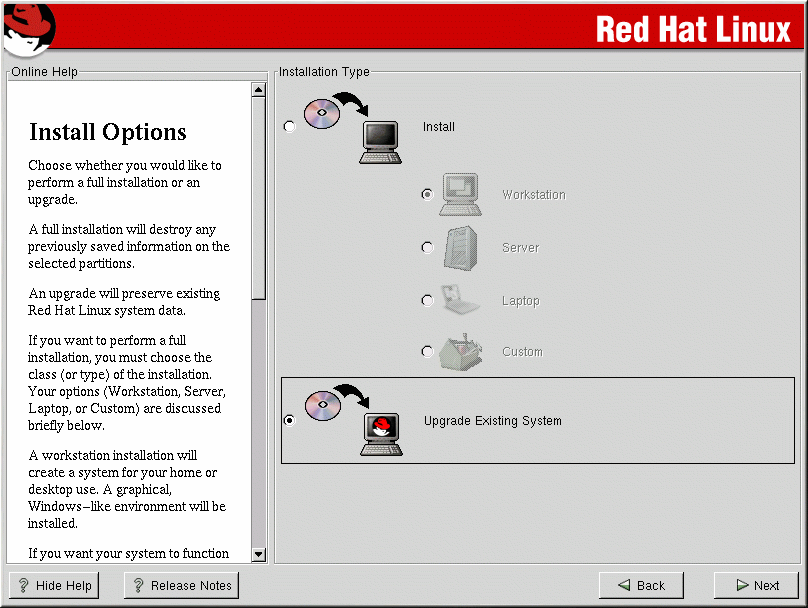The image size is (808, 608).
Task: Click the Workstation computer icon
Action: 461,195
